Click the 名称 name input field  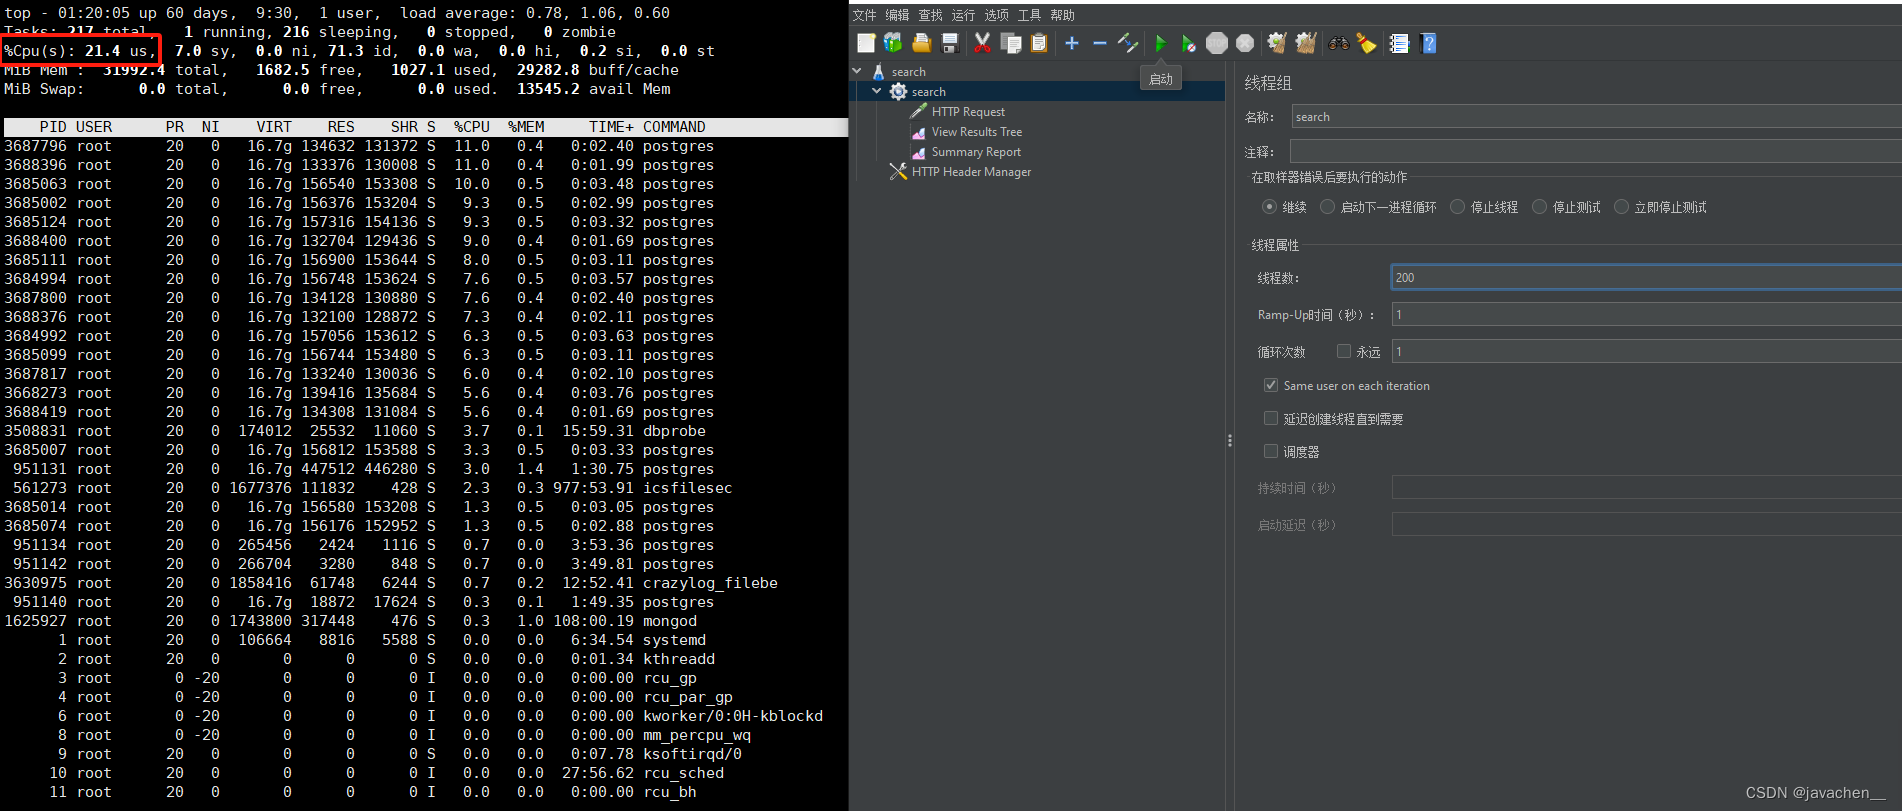[x=1596, y=117]
